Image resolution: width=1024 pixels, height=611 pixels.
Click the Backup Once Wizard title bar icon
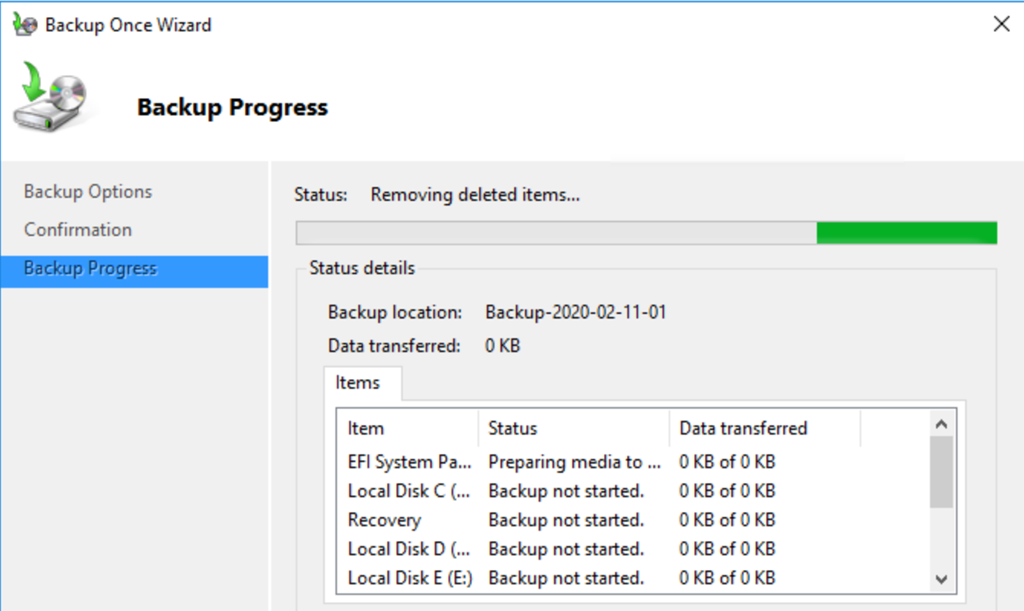[24, 25]
